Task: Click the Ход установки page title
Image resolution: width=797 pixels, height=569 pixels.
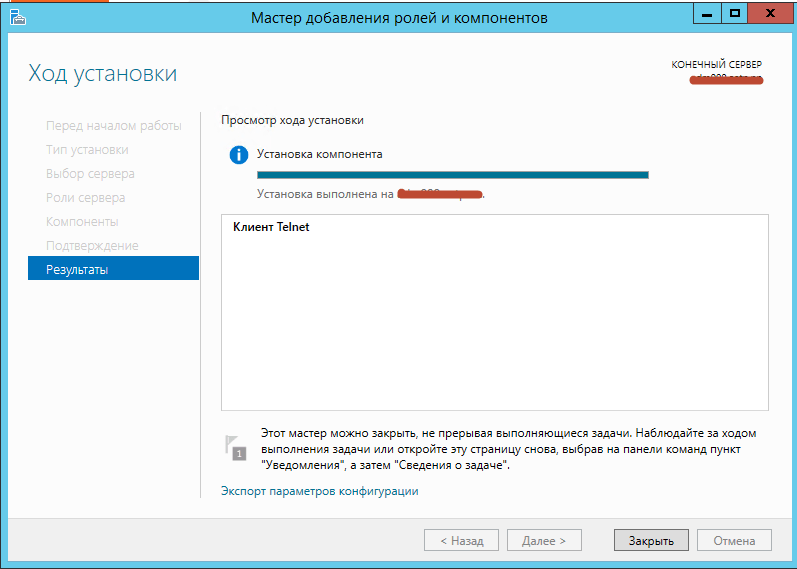Action: click(103, 73)
